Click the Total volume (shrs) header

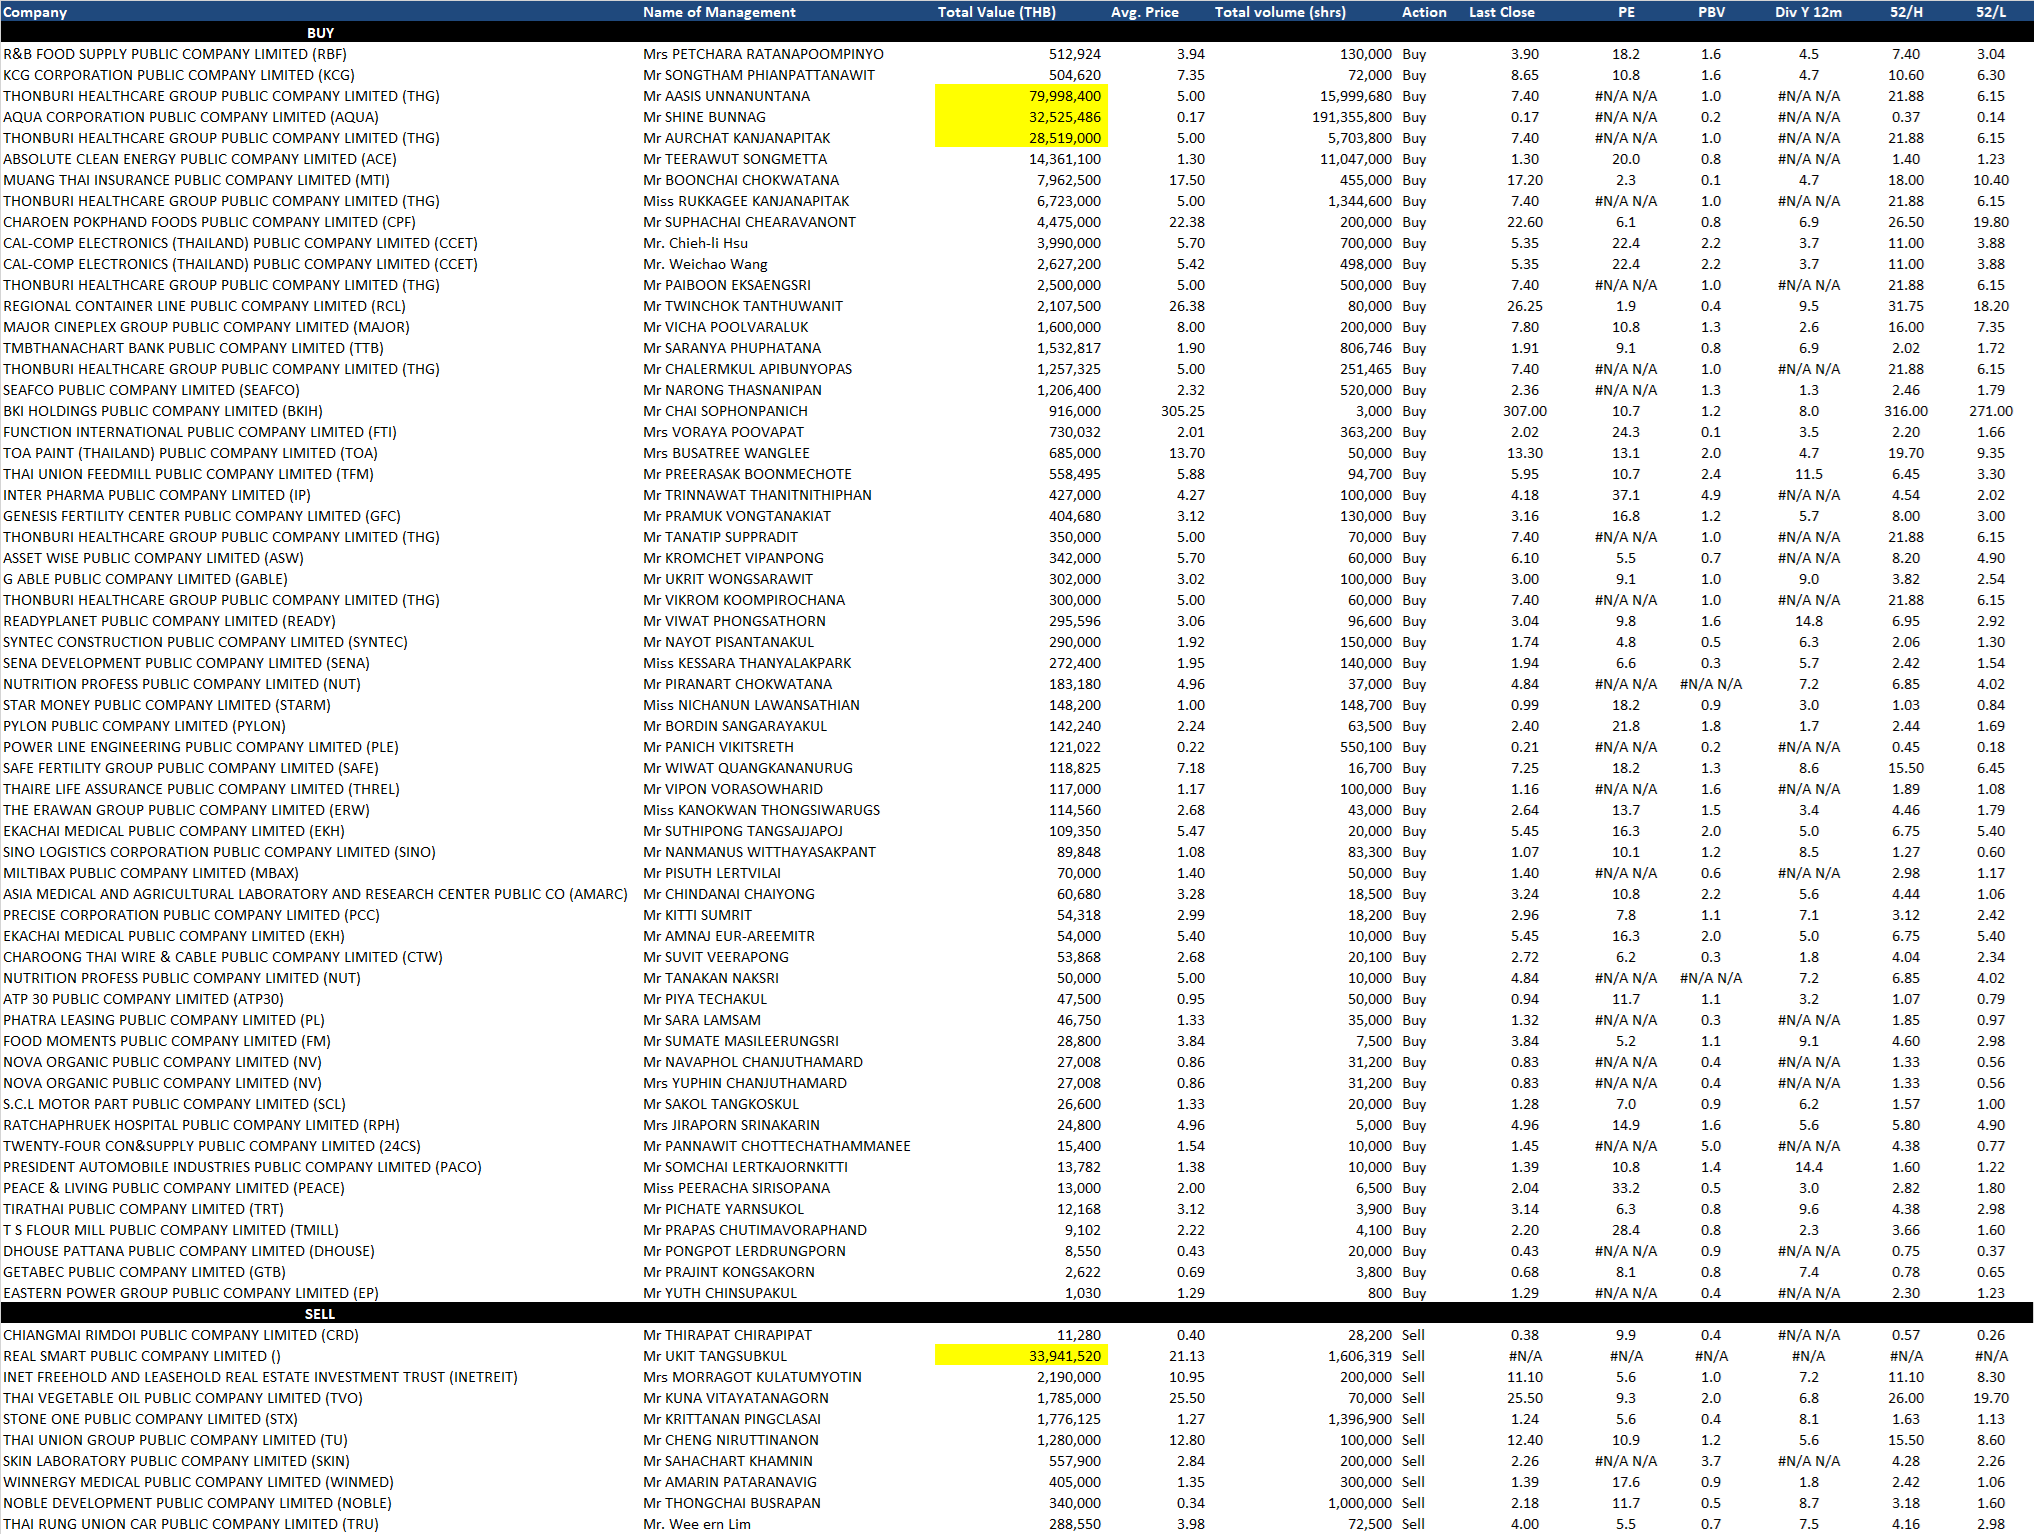[x=1280, y=12]
